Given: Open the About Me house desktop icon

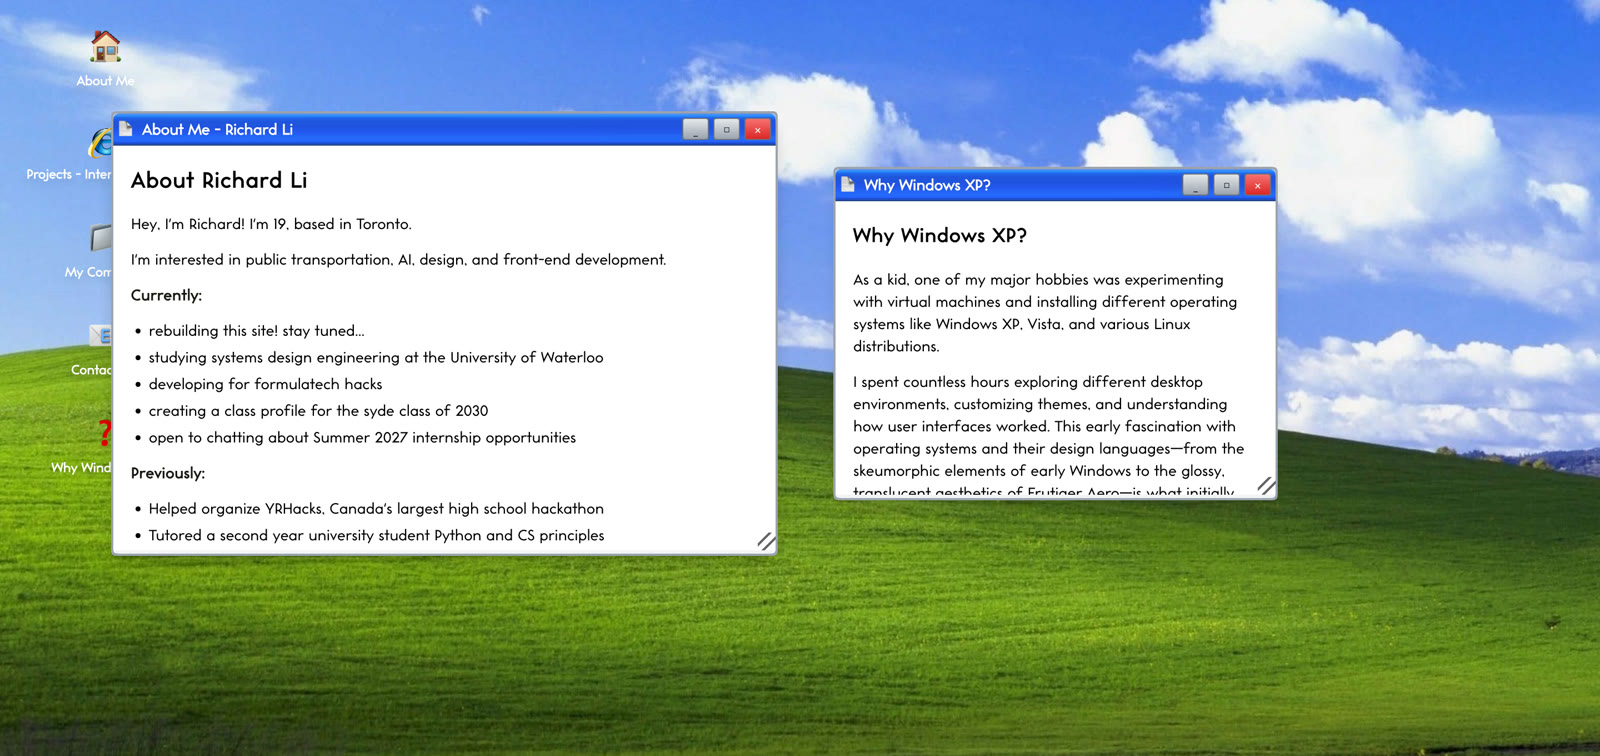Looking at the screenshot, I should (x=105, y=47).
